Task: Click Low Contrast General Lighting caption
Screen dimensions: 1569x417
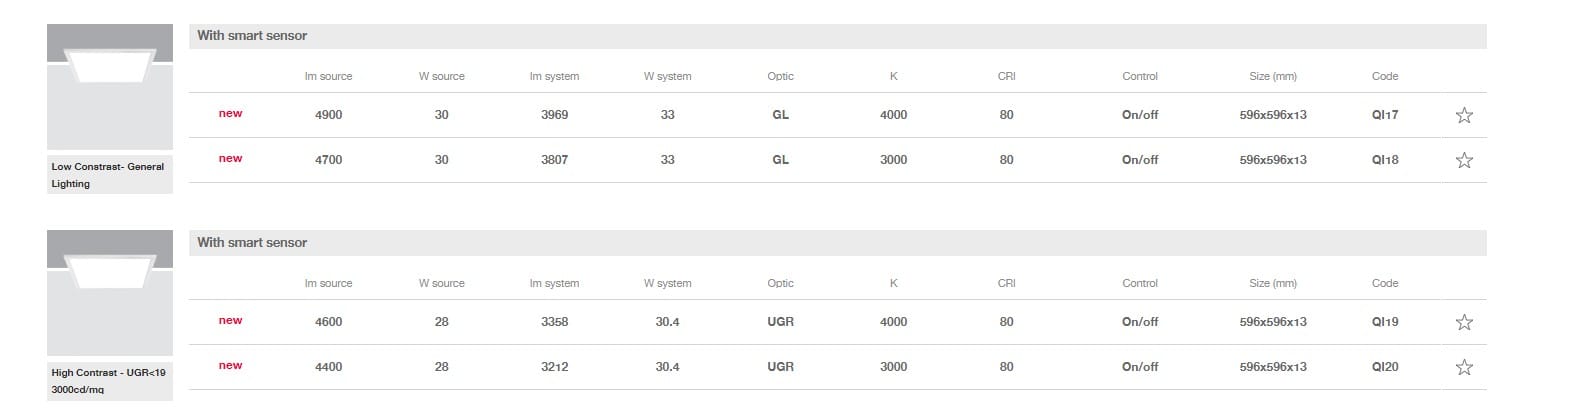Action: 108,175
